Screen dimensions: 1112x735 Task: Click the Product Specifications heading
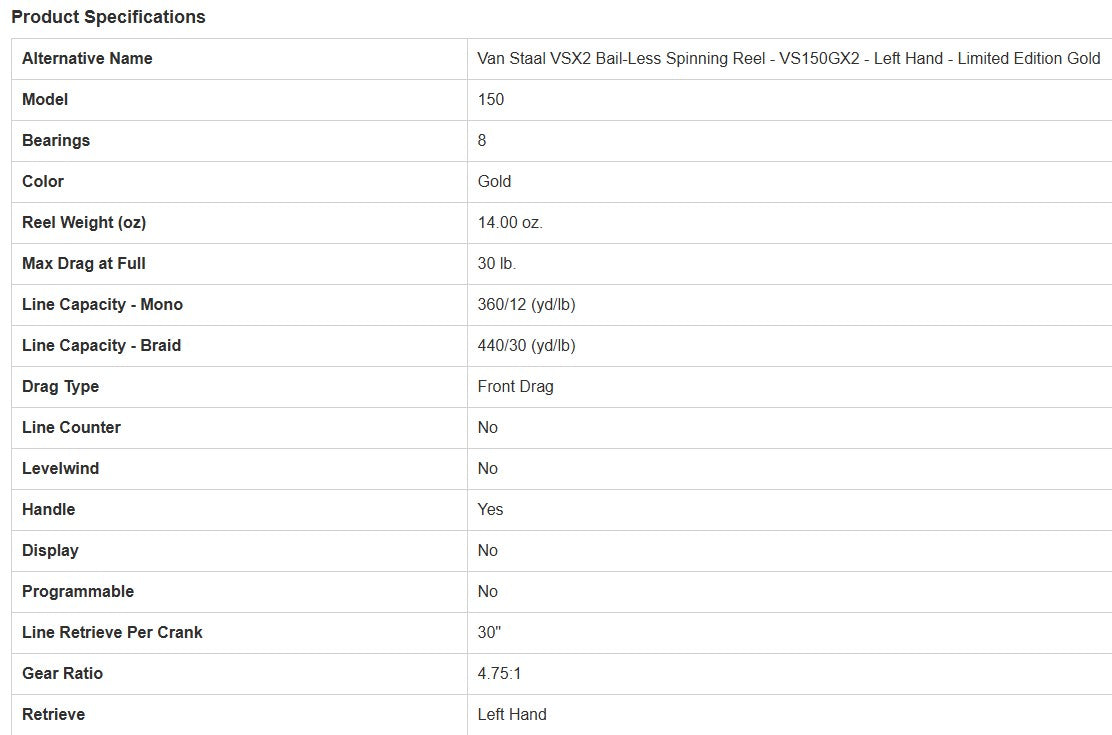(108, 17)
